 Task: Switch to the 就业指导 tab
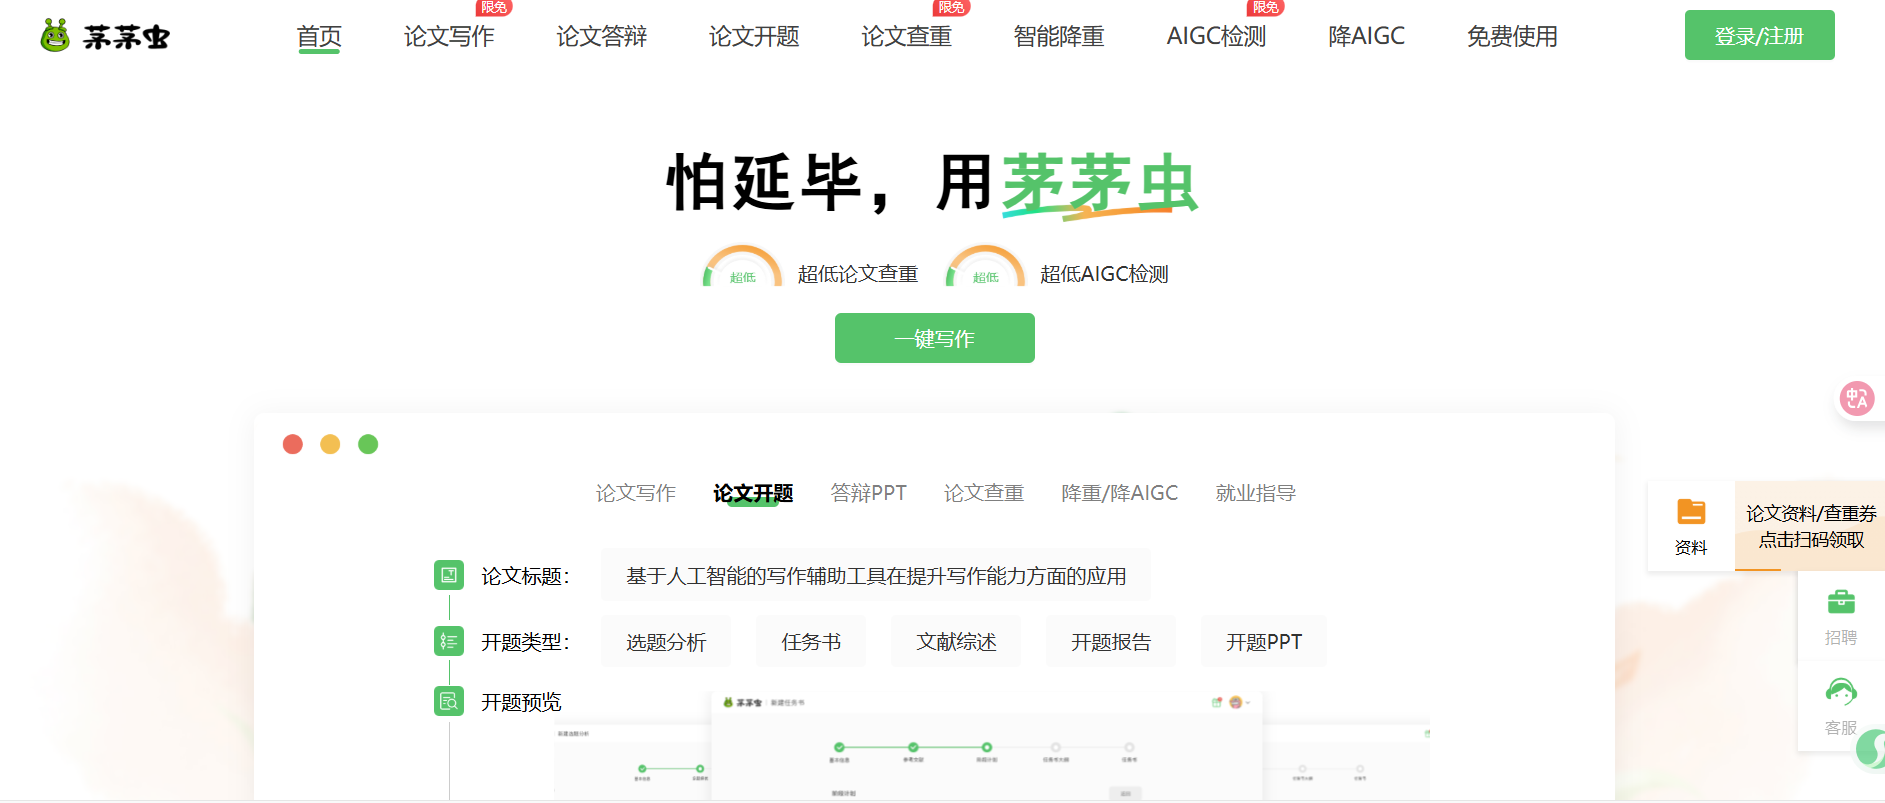click(1255, 493)
